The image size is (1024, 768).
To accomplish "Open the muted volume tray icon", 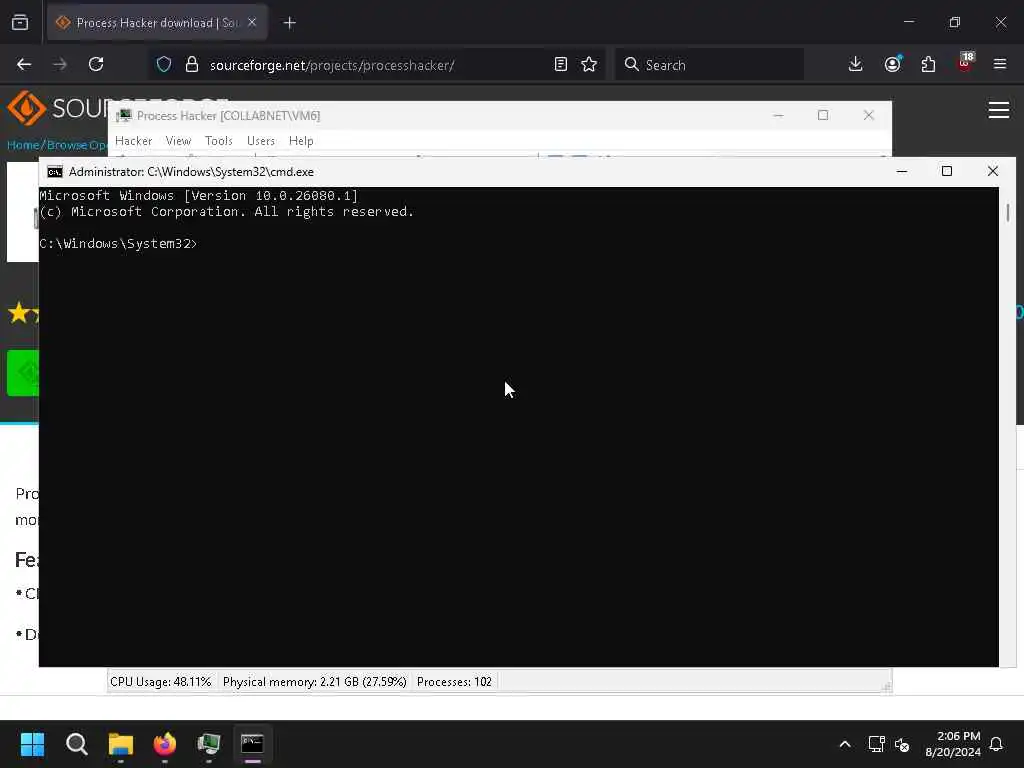I will pos(903,744).
